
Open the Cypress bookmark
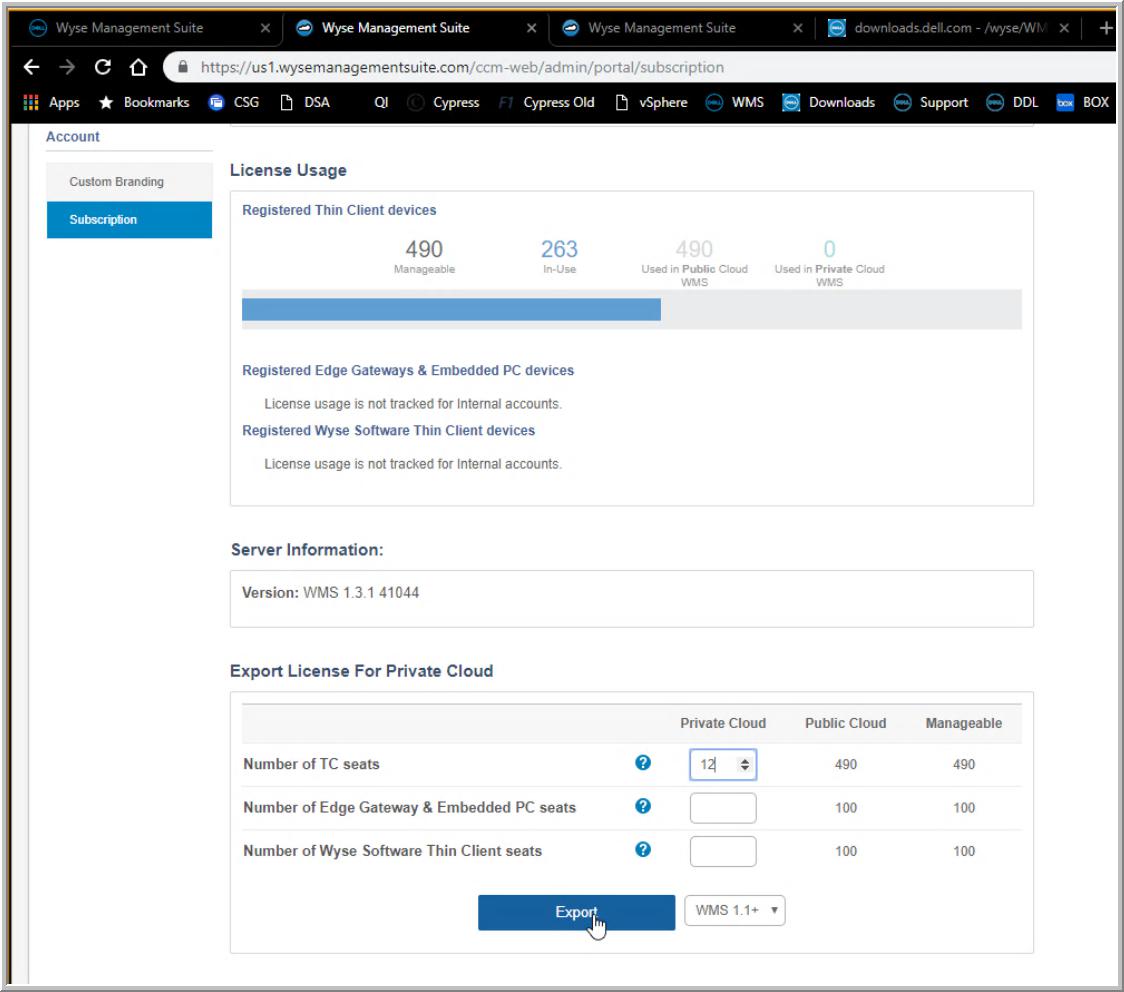(444, 102)
